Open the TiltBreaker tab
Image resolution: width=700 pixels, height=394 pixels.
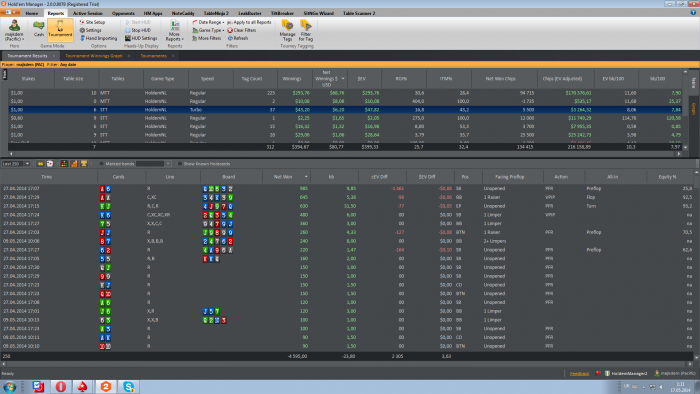[x=282, y=13]
